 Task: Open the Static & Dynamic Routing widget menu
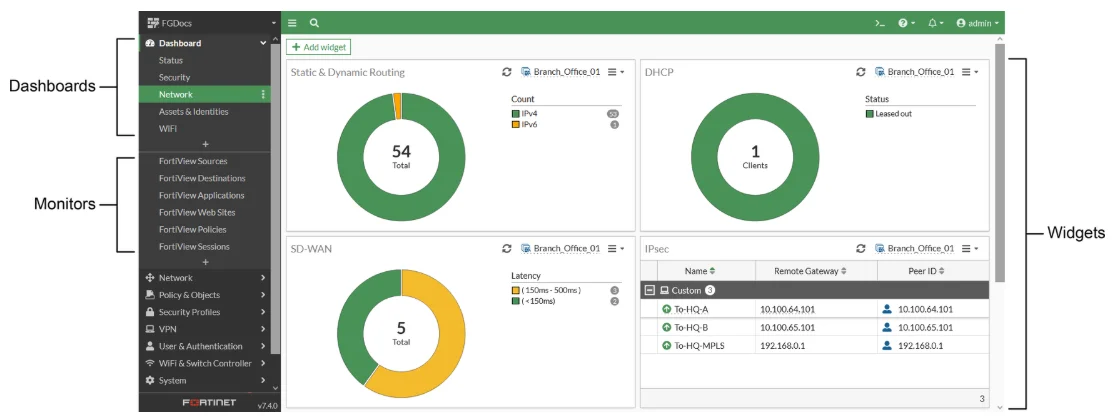tap(616, 72)
